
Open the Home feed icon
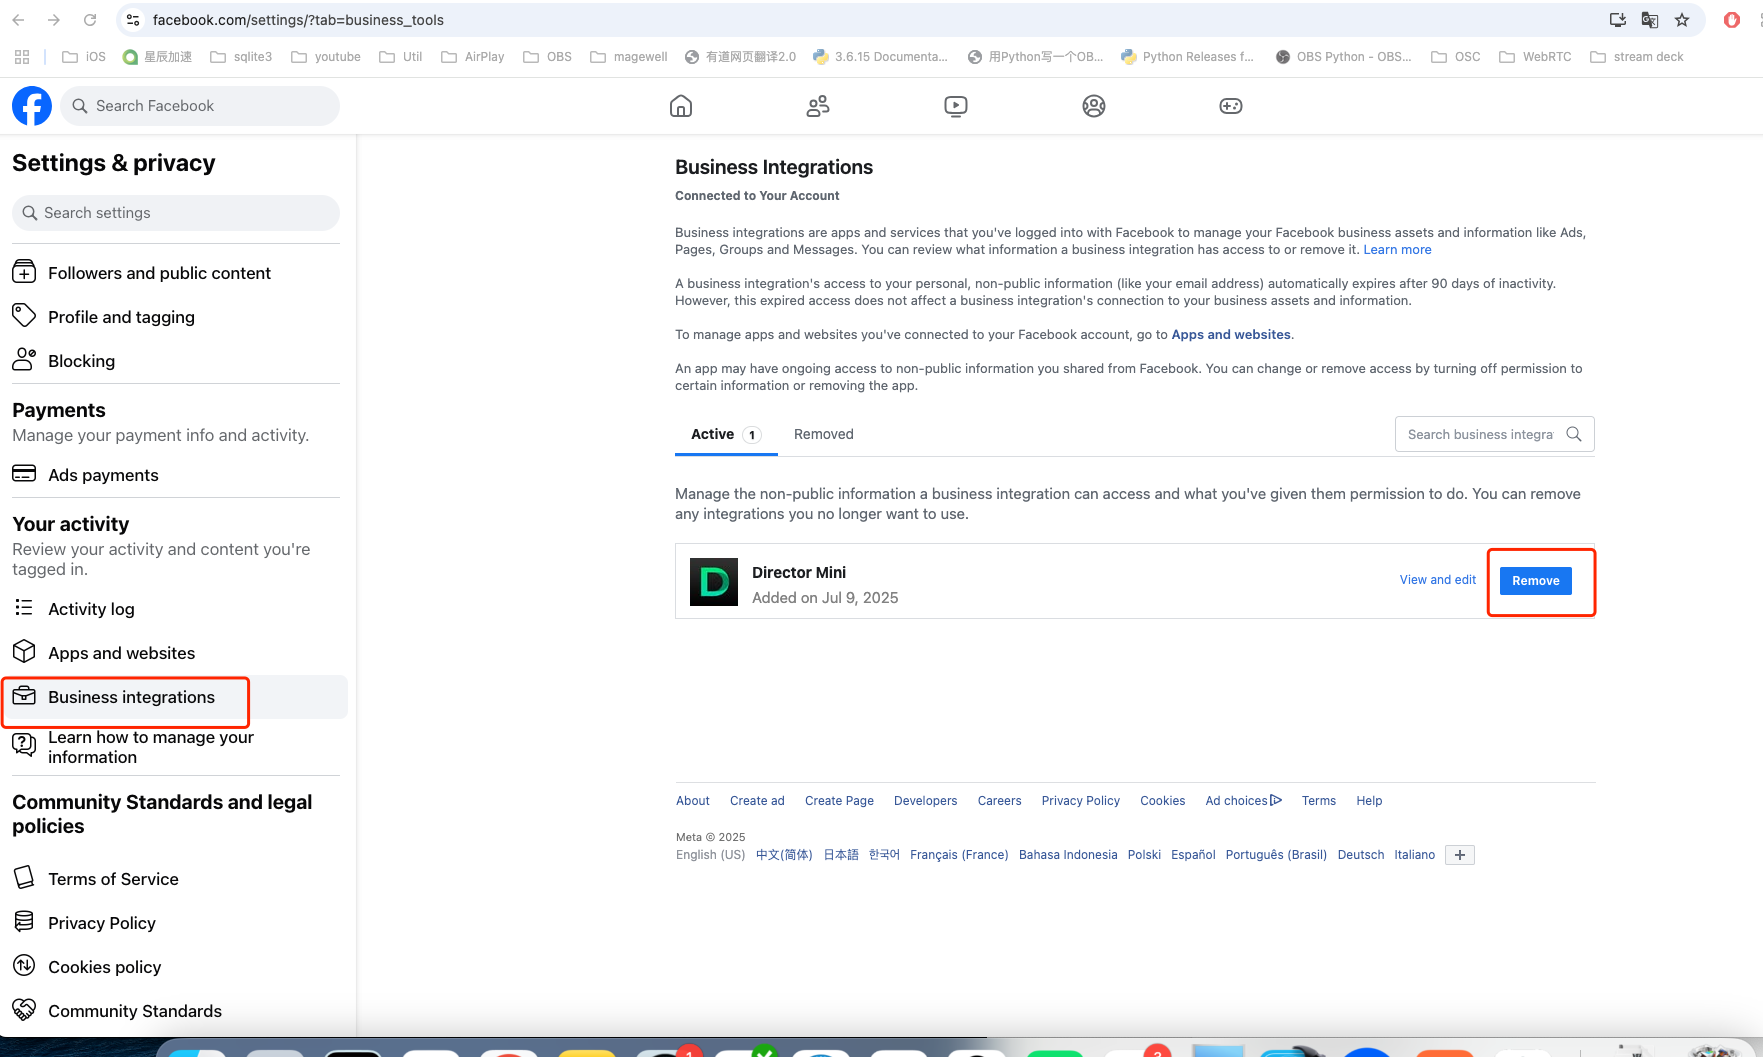[681, 106]
